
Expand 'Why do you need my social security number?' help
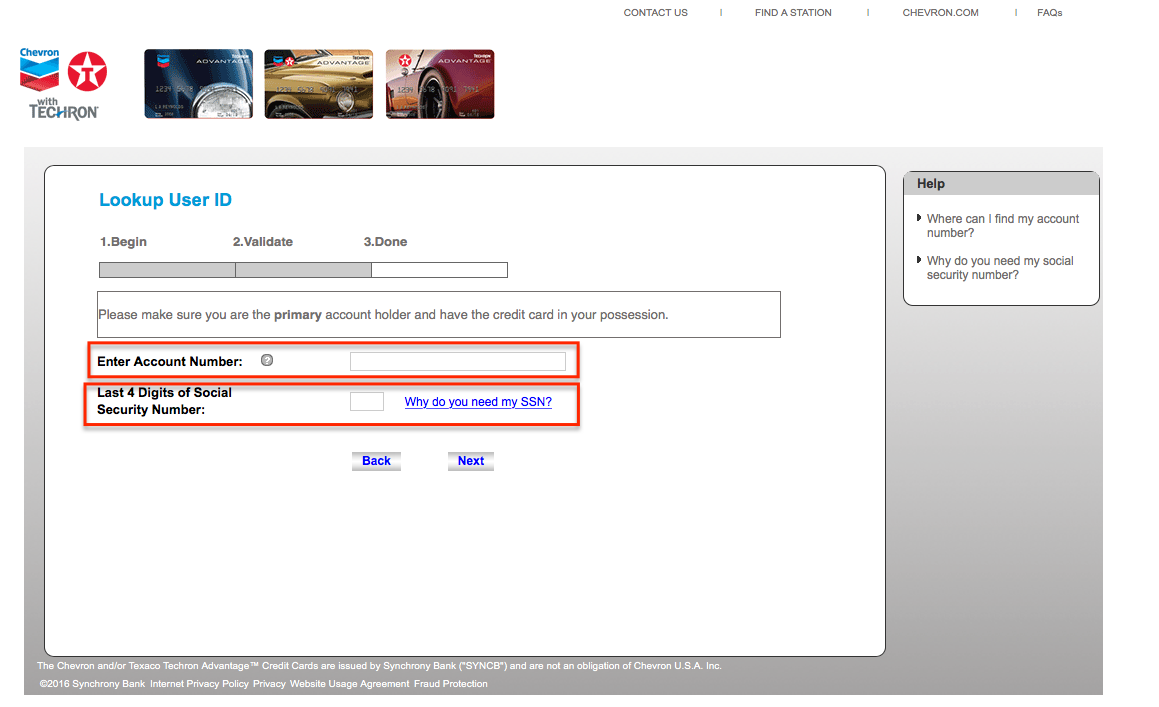999,268
